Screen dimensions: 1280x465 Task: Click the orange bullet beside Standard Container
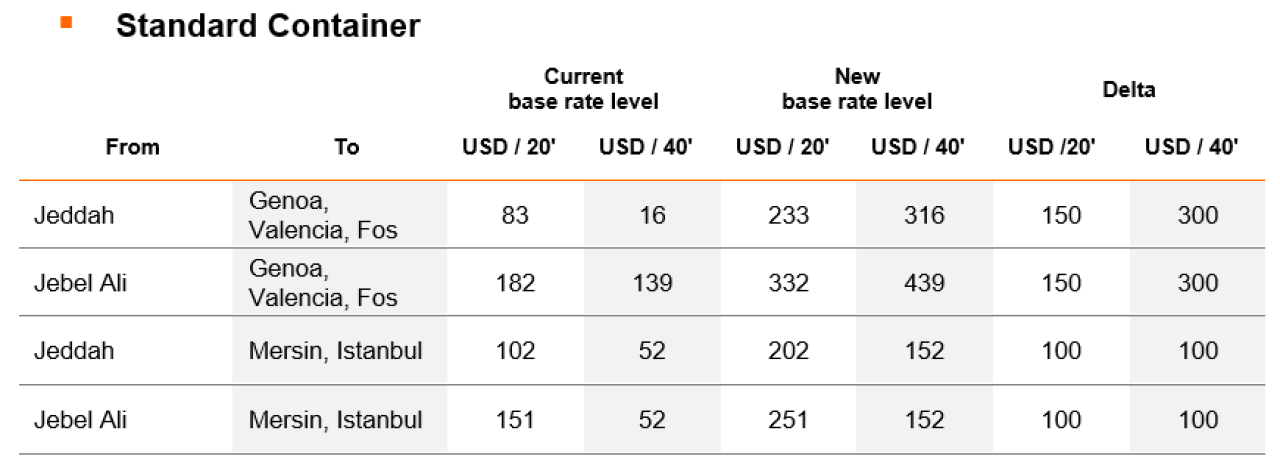(x=66, y=22)
